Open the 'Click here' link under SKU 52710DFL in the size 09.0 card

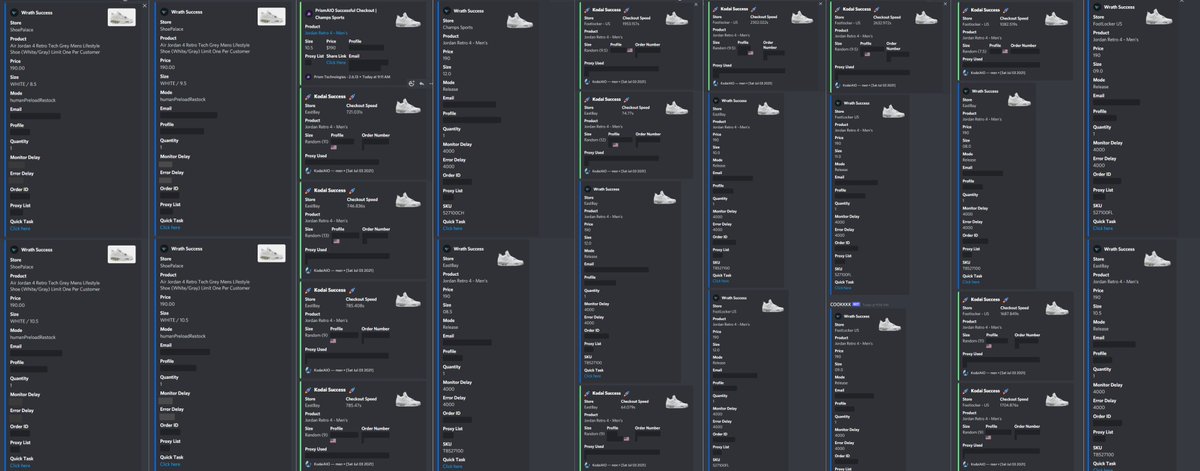pyautogui.click(x=1101, y=228)
